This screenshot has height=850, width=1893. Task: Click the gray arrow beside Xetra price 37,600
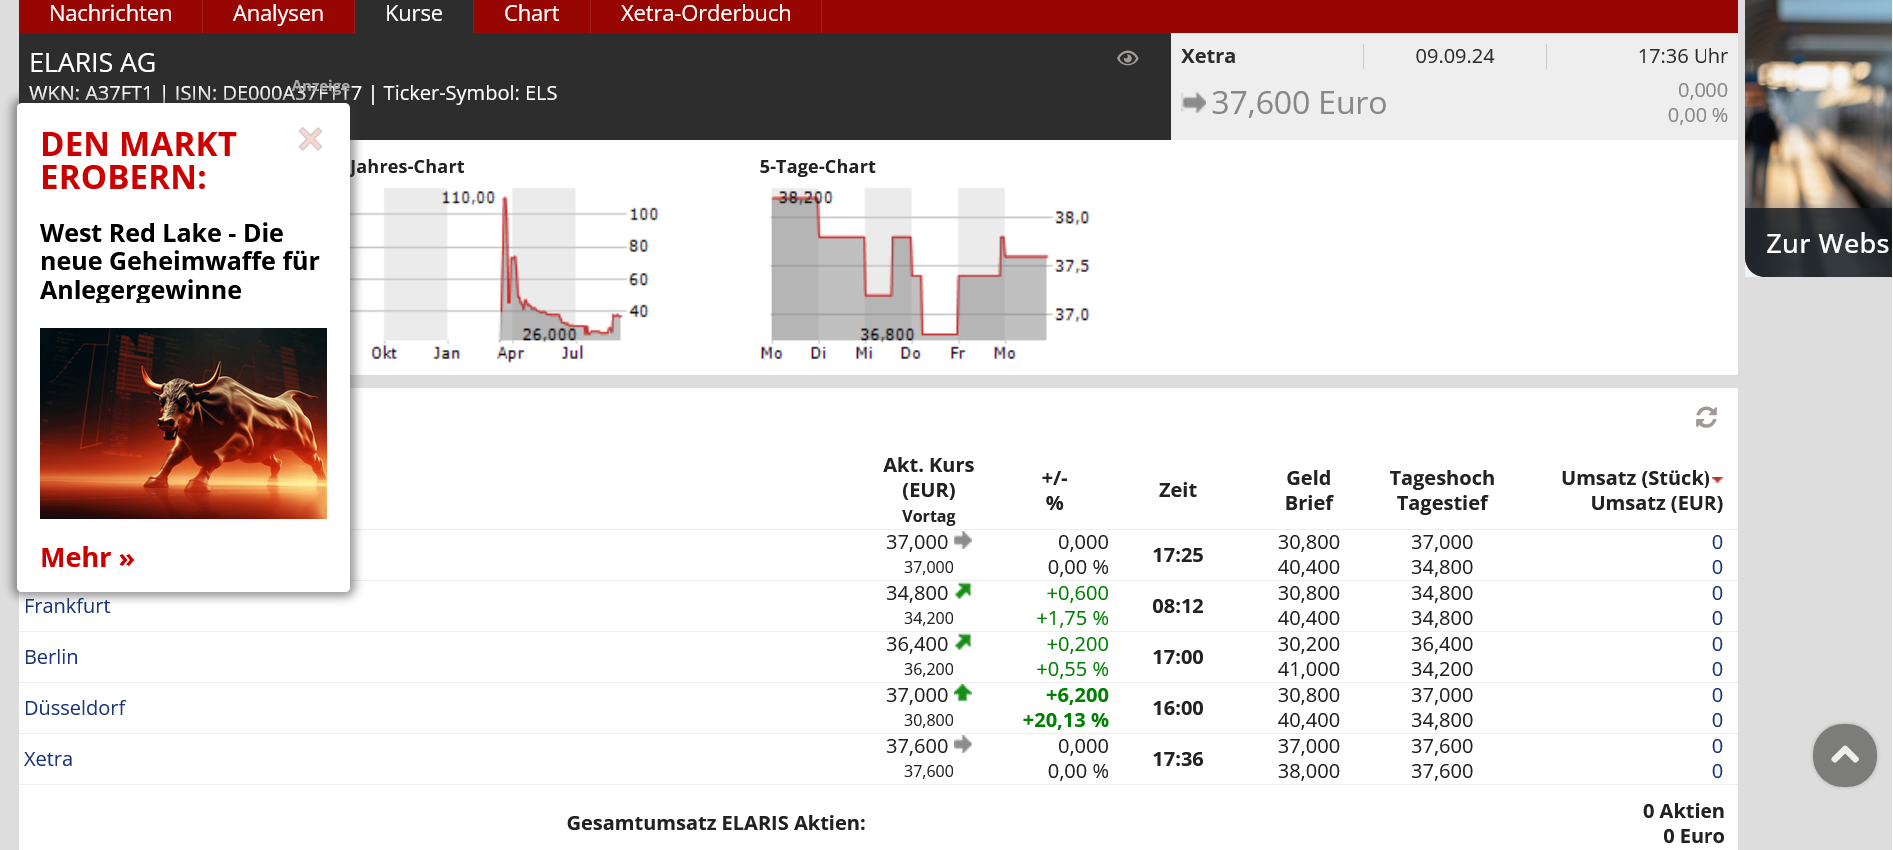point(963,744)
